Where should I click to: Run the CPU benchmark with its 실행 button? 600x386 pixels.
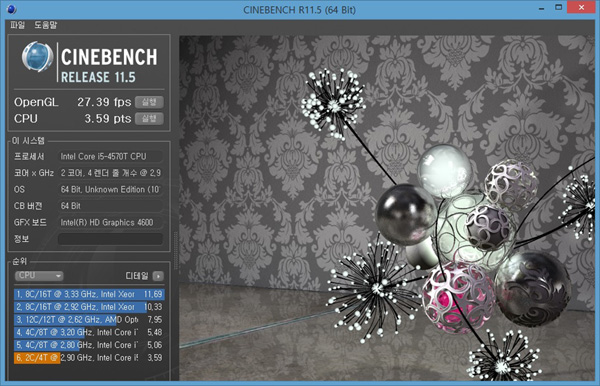(x=149, y=119)
